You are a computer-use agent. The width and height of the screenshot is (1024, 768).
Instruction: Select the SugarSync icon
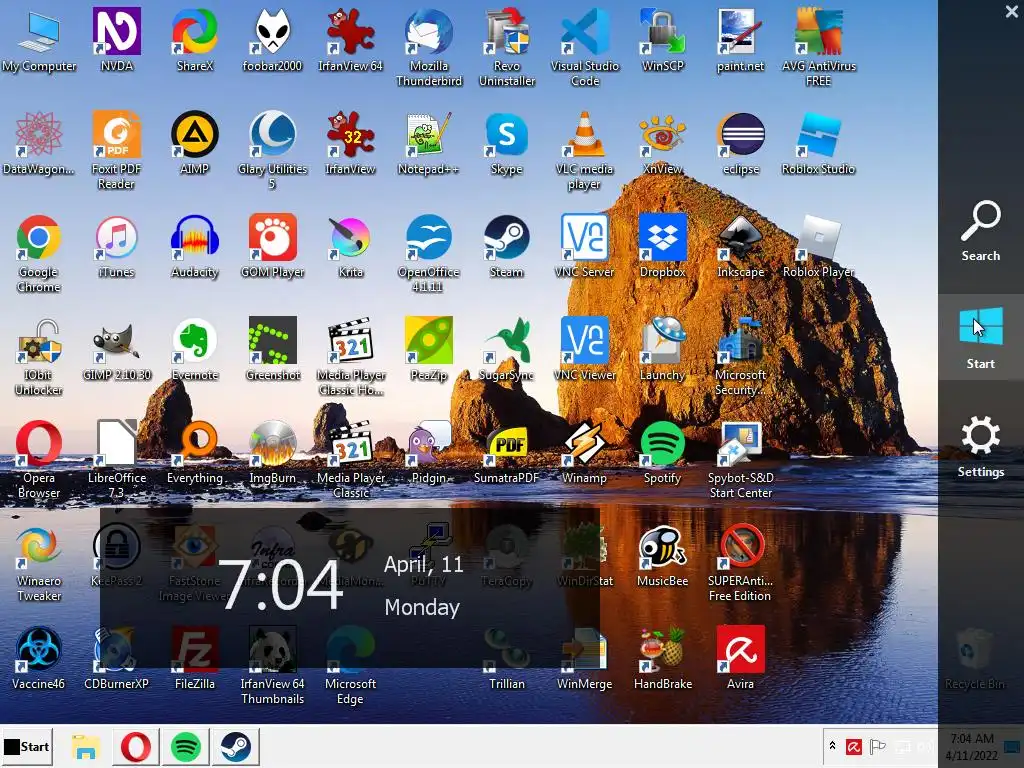507,349
